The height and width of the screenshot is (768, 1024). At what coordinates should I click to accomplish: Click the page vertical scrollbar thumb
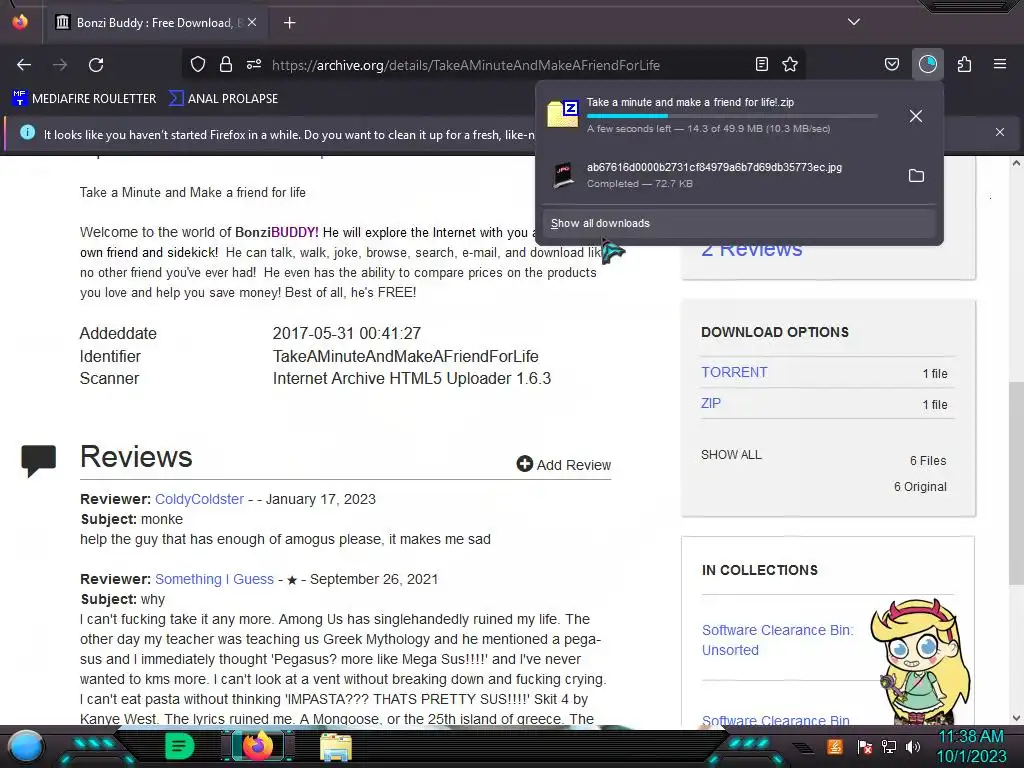[x=1016, y=483]
